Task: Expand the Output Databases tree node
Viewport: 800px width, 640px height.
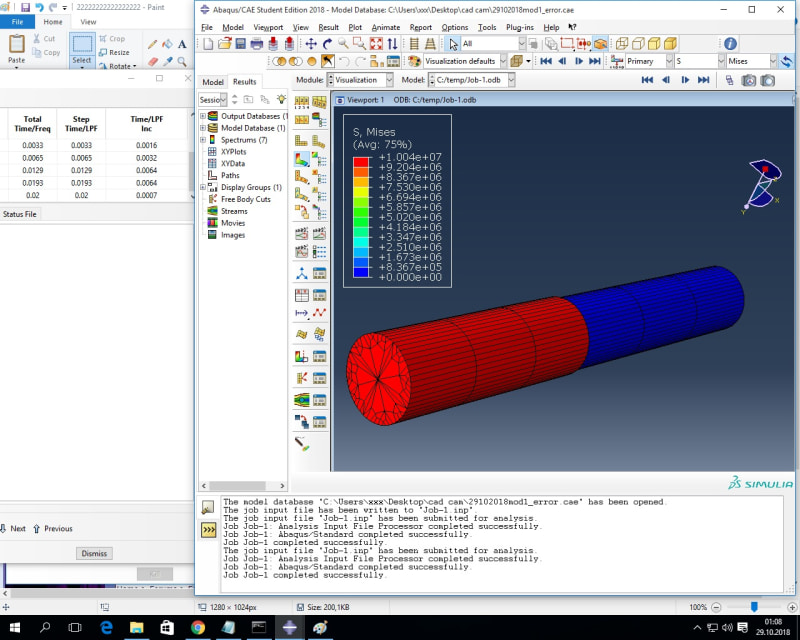Action: point(203,116)
